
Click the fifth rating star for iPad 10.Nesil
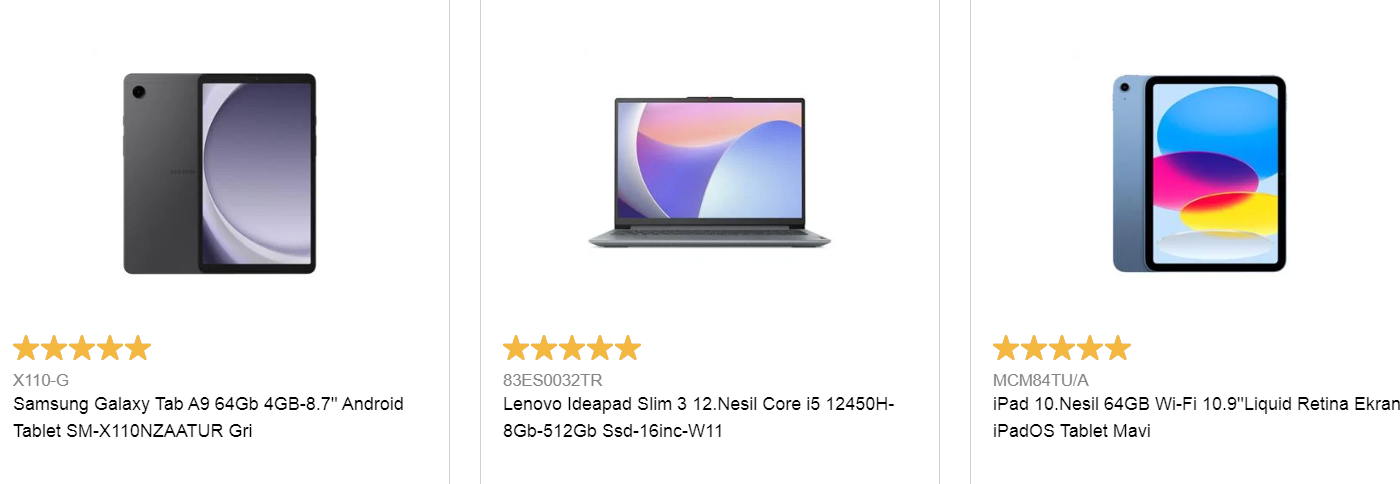[1118, 348]
